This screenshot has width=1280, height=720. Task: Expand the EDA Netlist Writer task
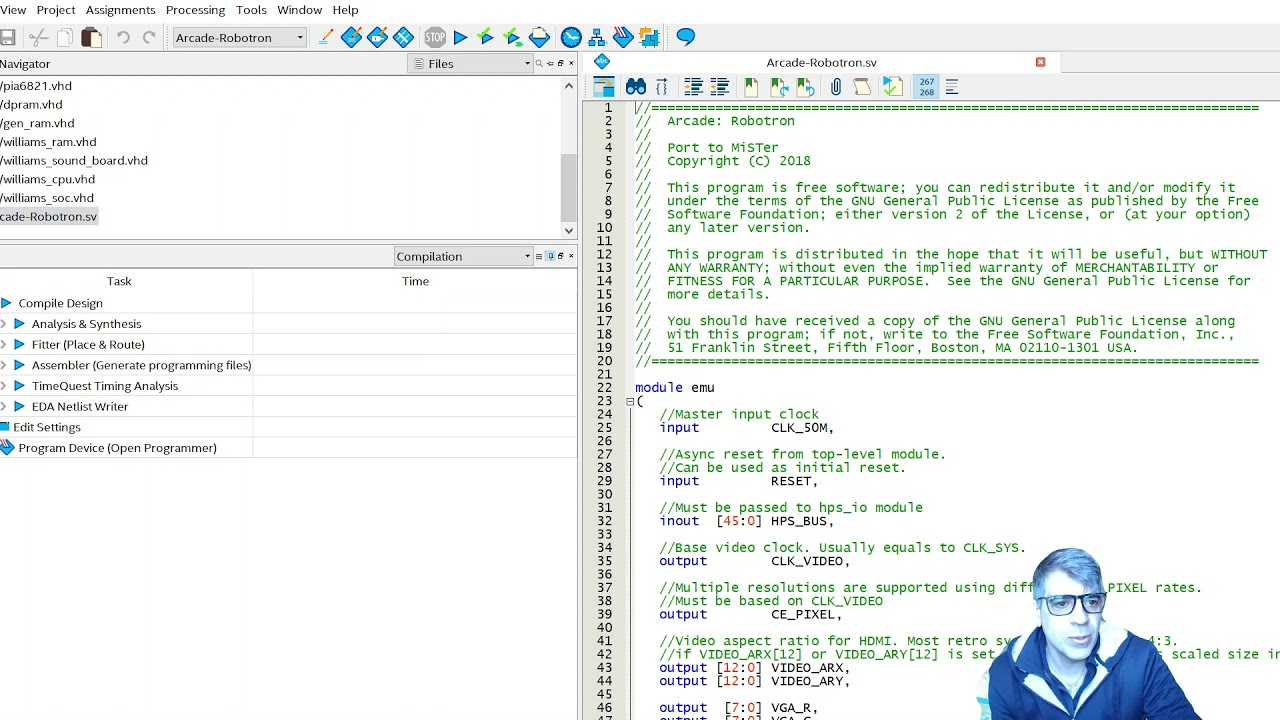(x=4, y=407)
